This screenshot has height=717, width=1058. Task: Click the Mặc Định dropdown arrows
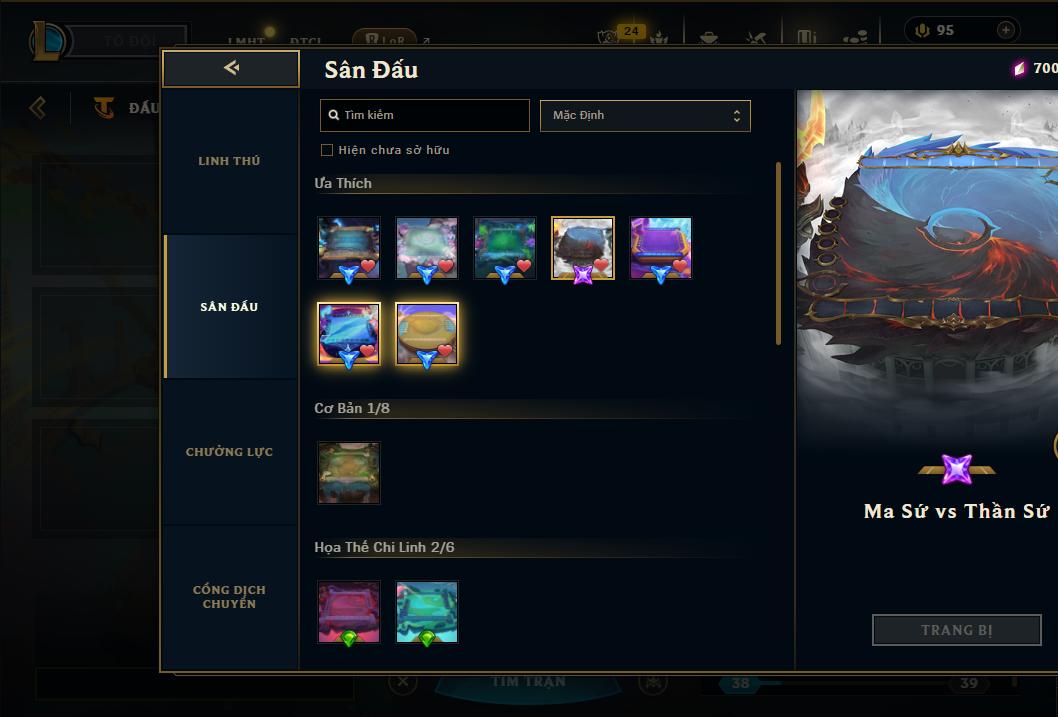tap(737, 115)
